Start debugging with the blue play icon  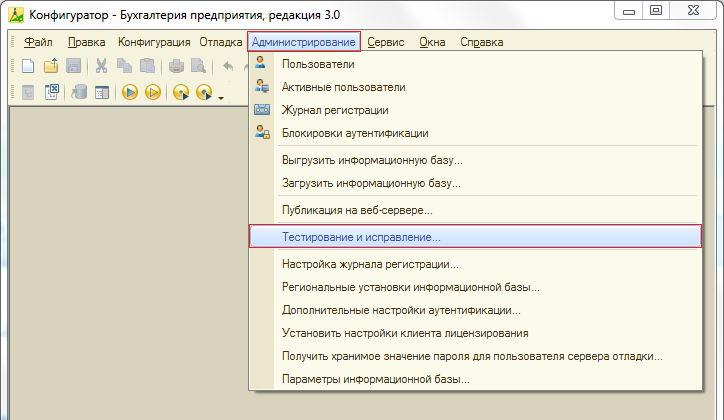[x=130, y=92]
